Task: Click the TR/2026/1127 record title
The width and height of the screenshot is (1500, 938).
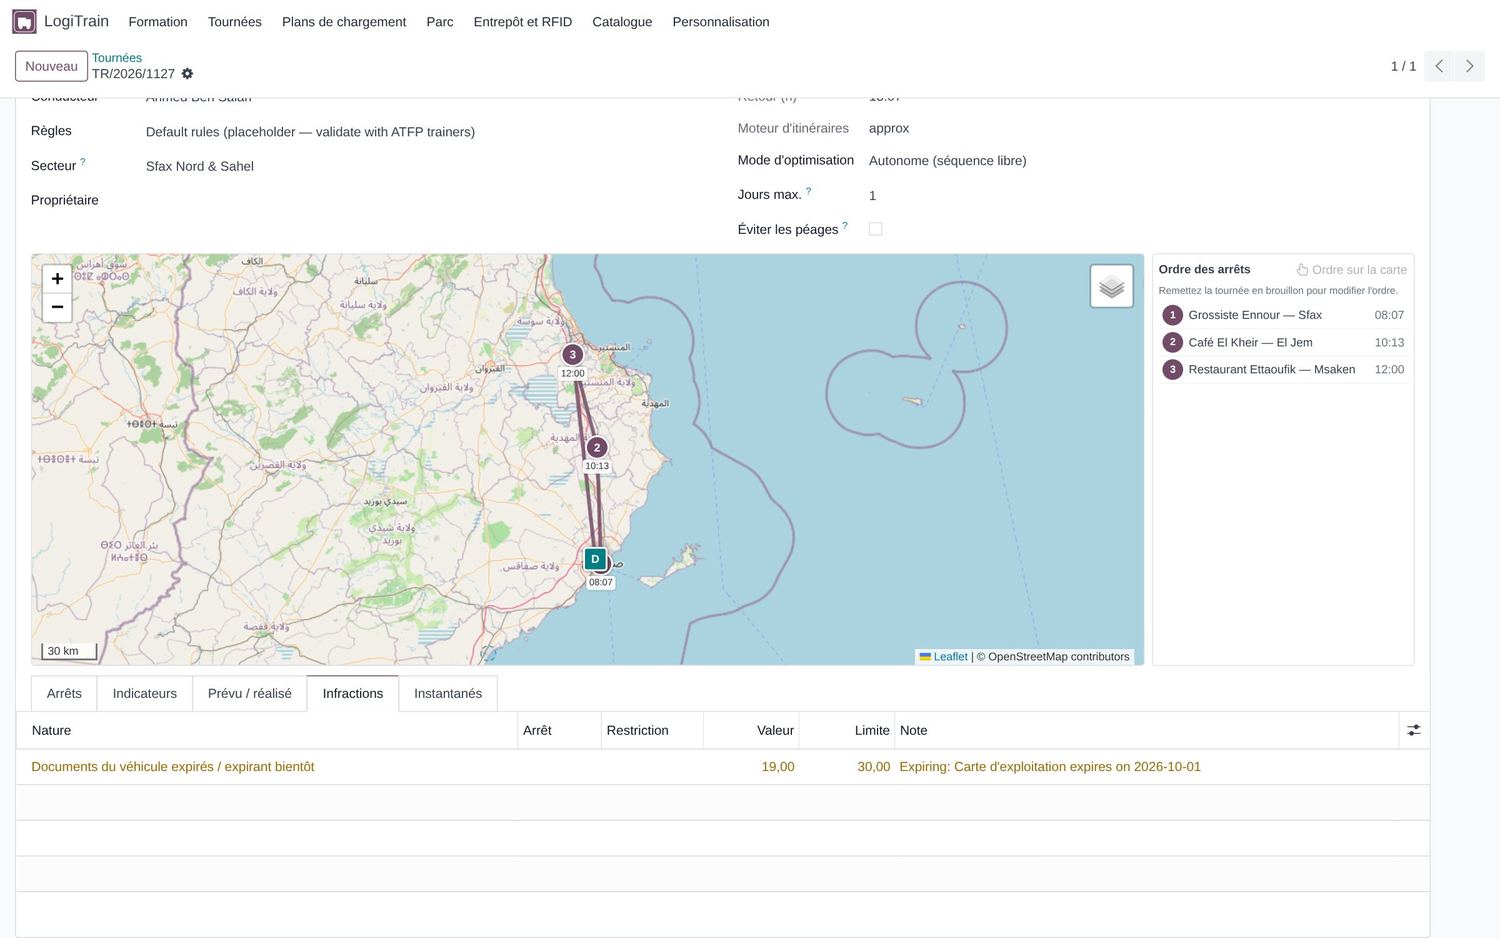Action: click(133, 74)
